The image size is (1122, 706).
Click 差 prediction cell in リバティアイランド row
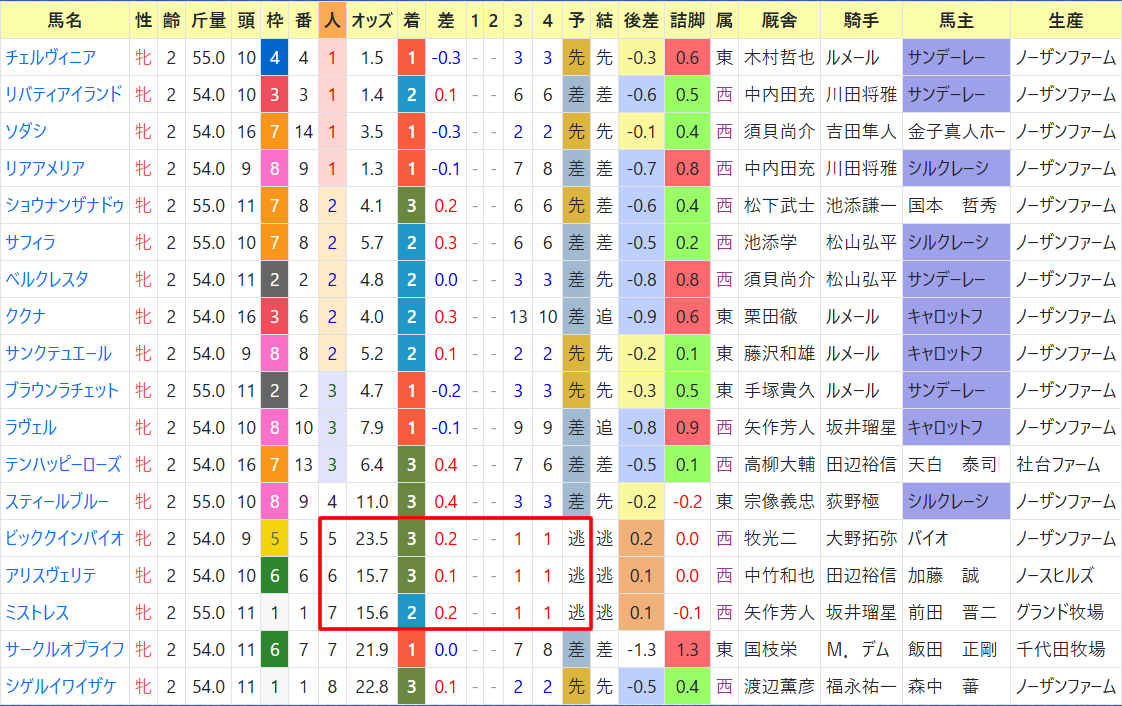coord(577,94)
